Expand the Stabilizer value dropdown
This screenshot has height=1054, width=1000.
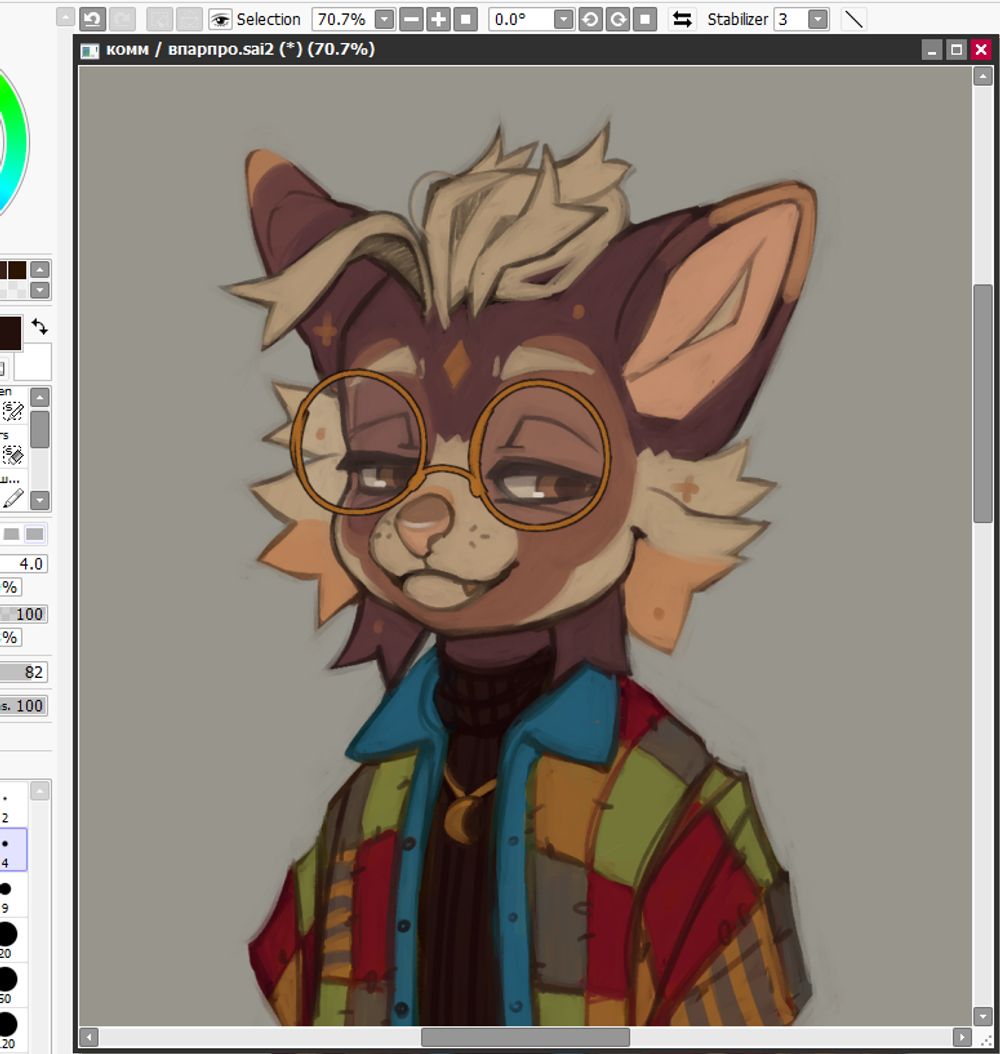[x=817, y=19]
